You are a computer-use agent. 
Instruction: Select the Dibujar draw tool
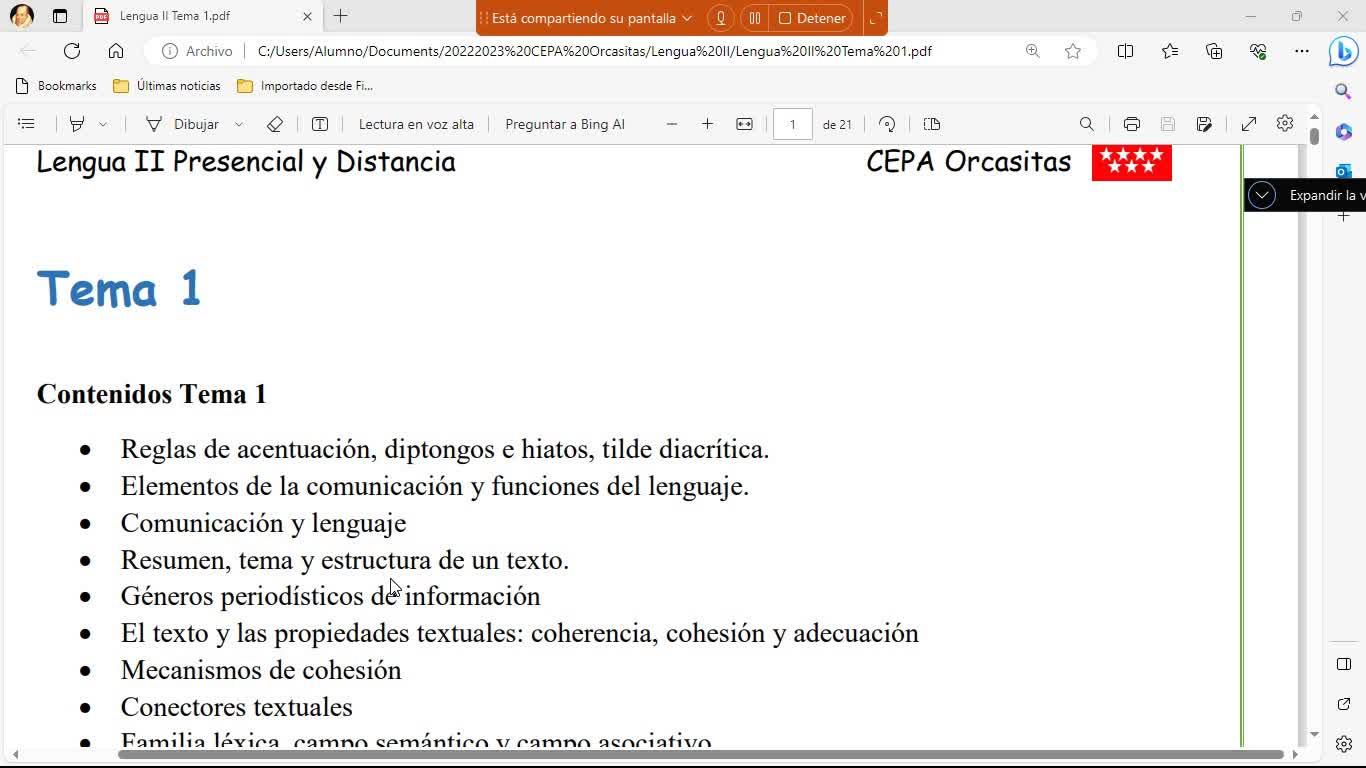(x=182, y=124)
